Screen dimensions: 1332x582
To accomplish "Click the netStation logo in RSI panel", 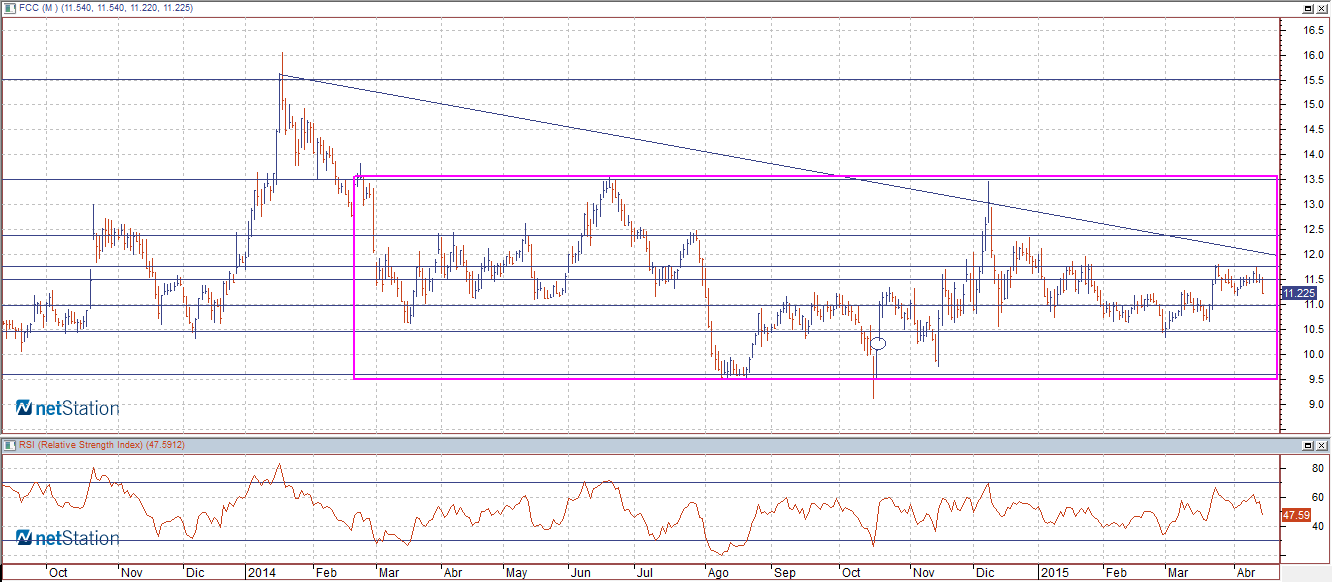I will pos(67,538).
